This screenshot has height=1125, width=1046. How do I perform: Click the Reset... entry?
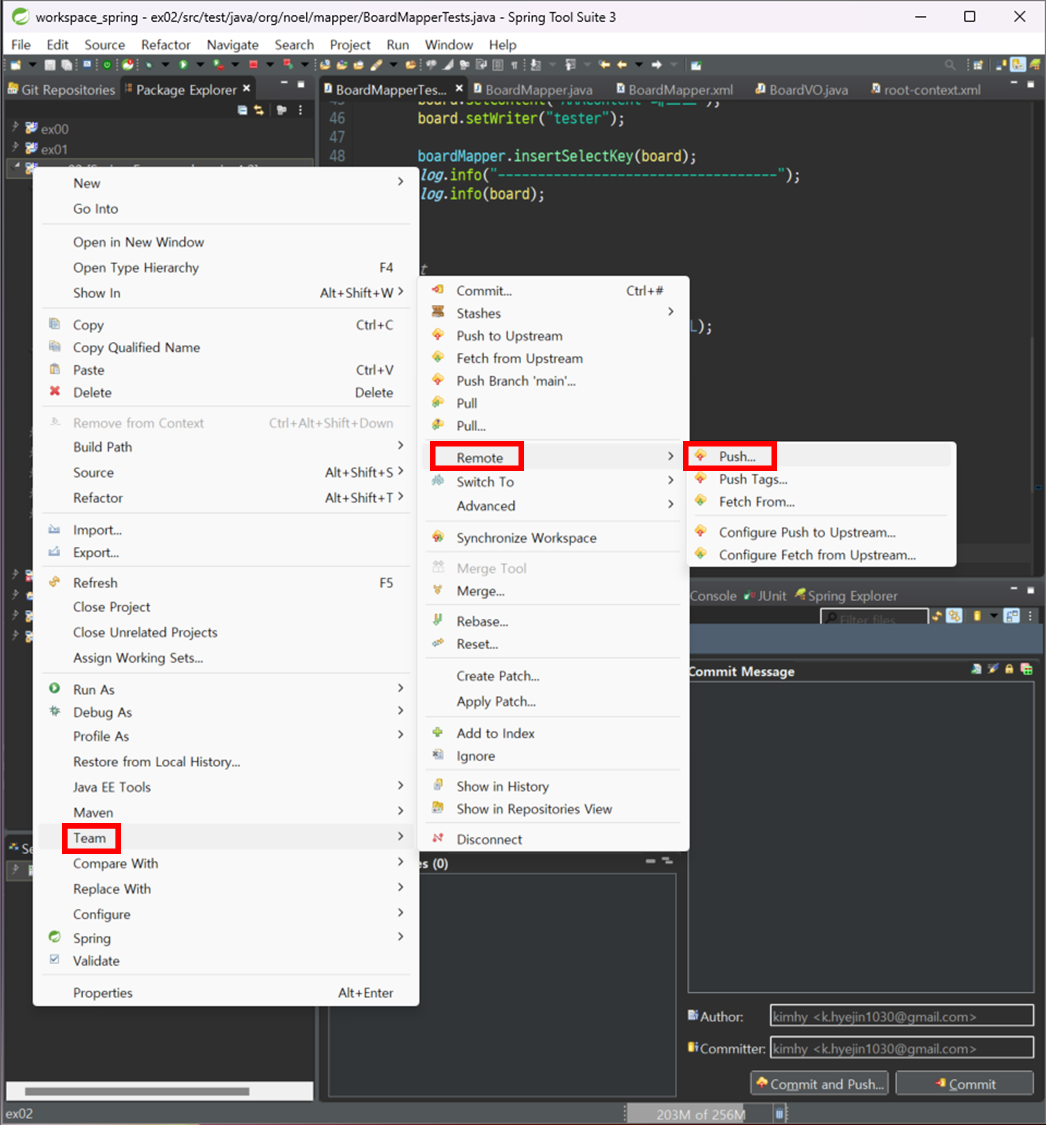pyautogui.click(x=553, y=644)
